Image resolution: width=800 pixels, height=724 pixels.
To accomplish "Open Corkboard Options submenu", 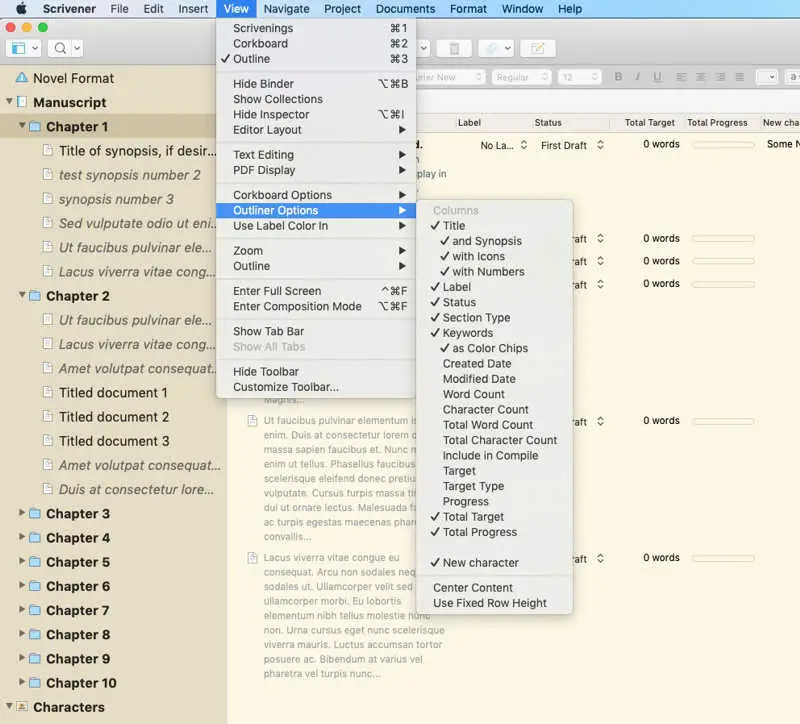I will coord(316,195).
